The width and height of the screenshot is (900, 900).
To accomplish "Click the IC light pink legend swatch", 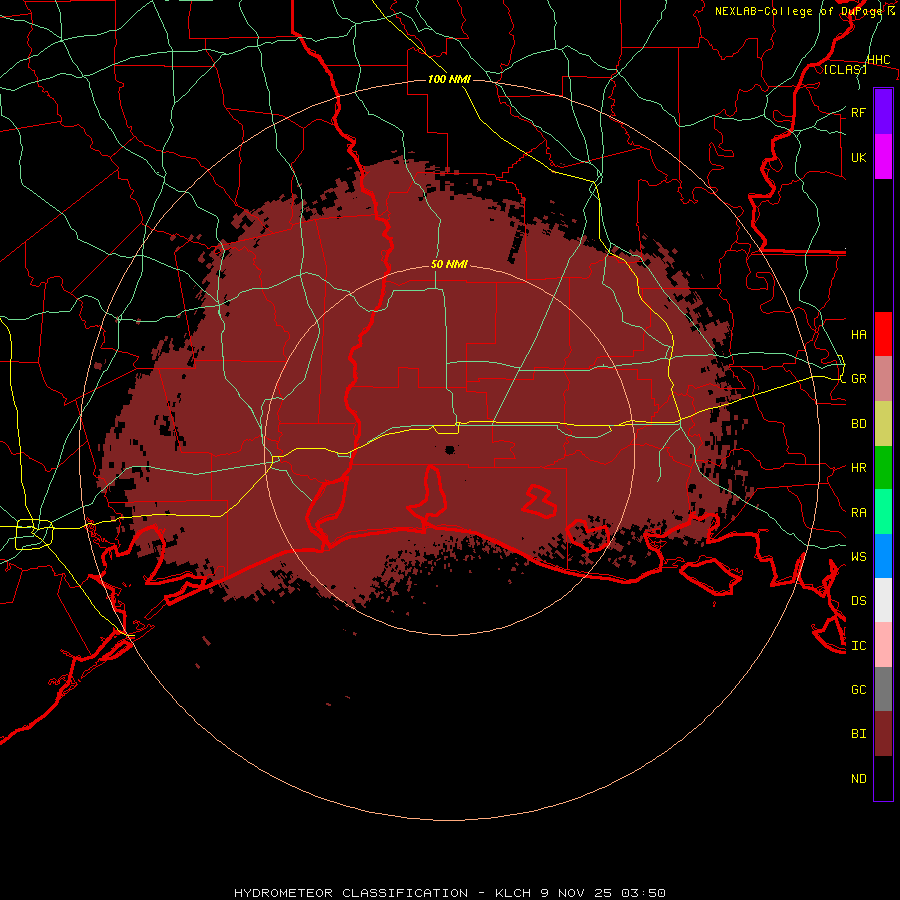I will coord(883,645).
